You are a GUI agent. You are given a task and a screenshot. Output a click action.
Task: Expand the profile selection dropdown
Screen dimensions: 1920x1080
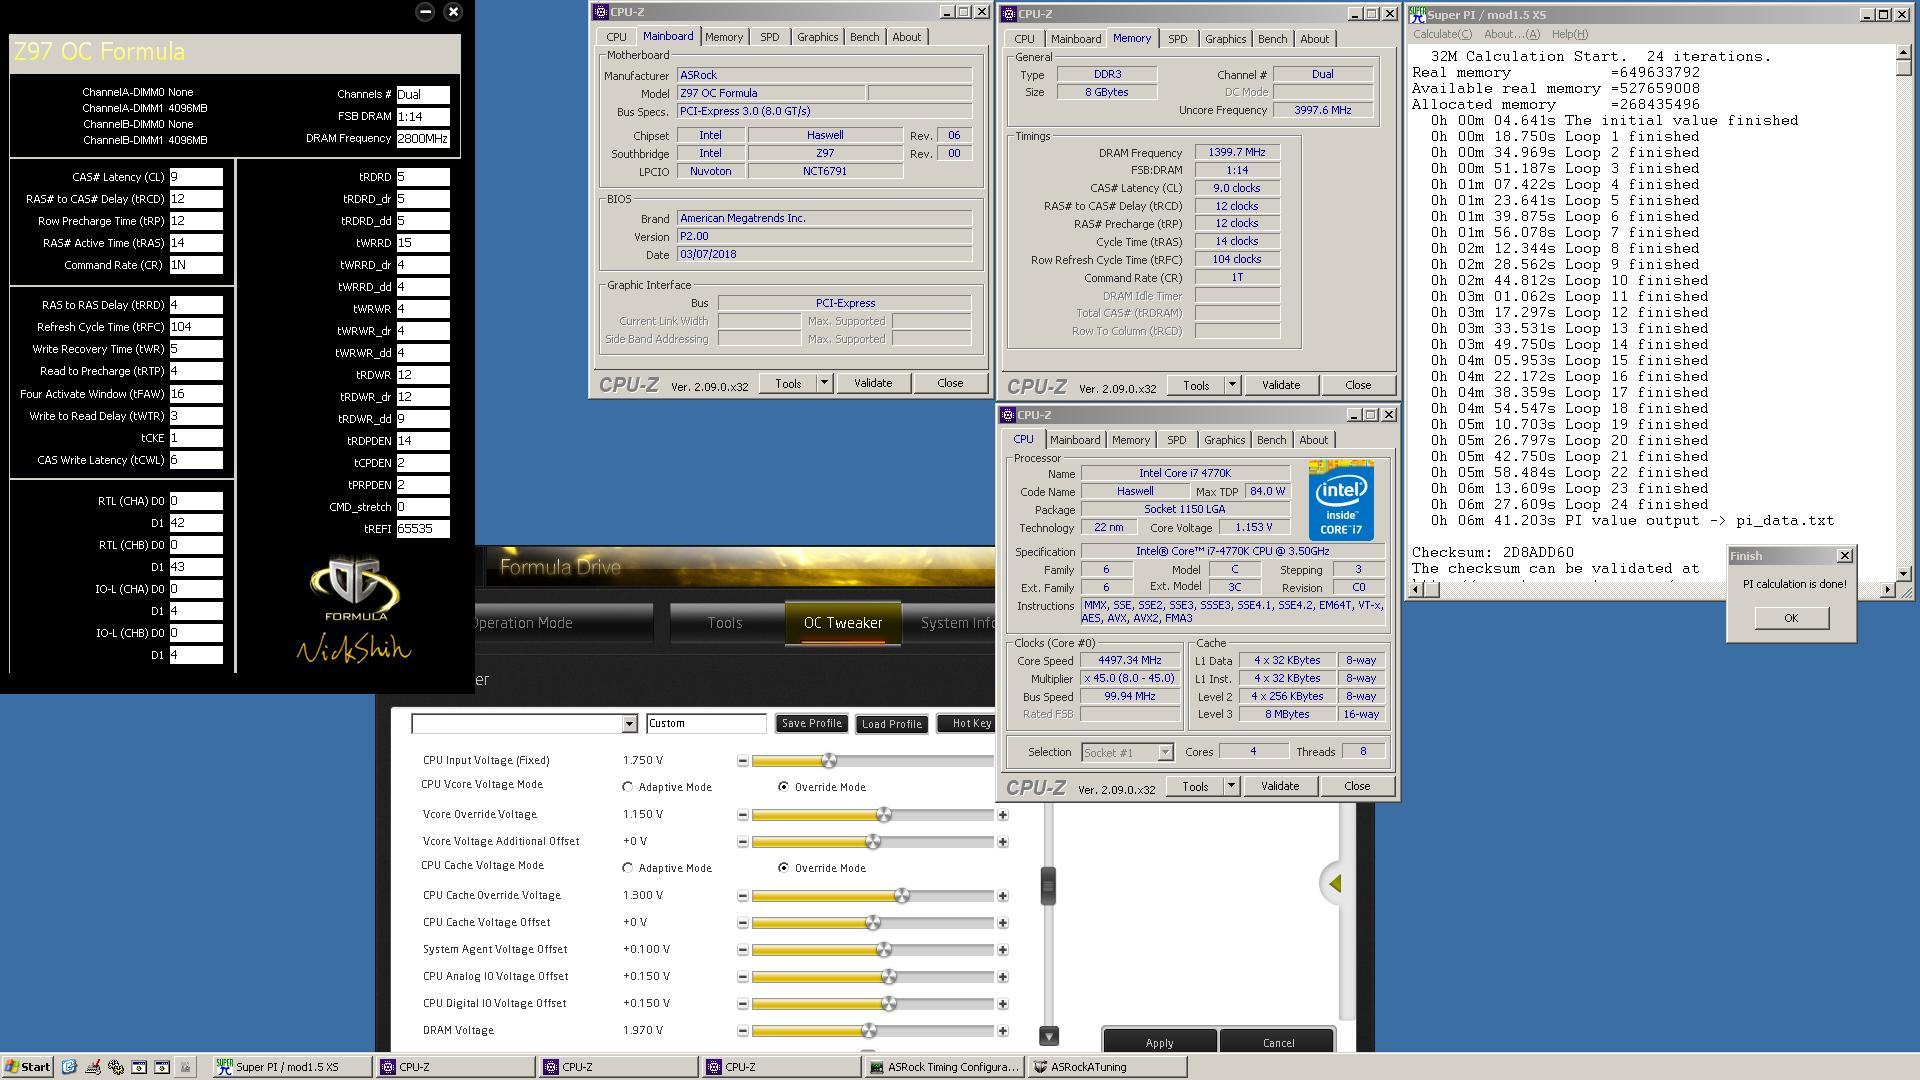[629, 724]
